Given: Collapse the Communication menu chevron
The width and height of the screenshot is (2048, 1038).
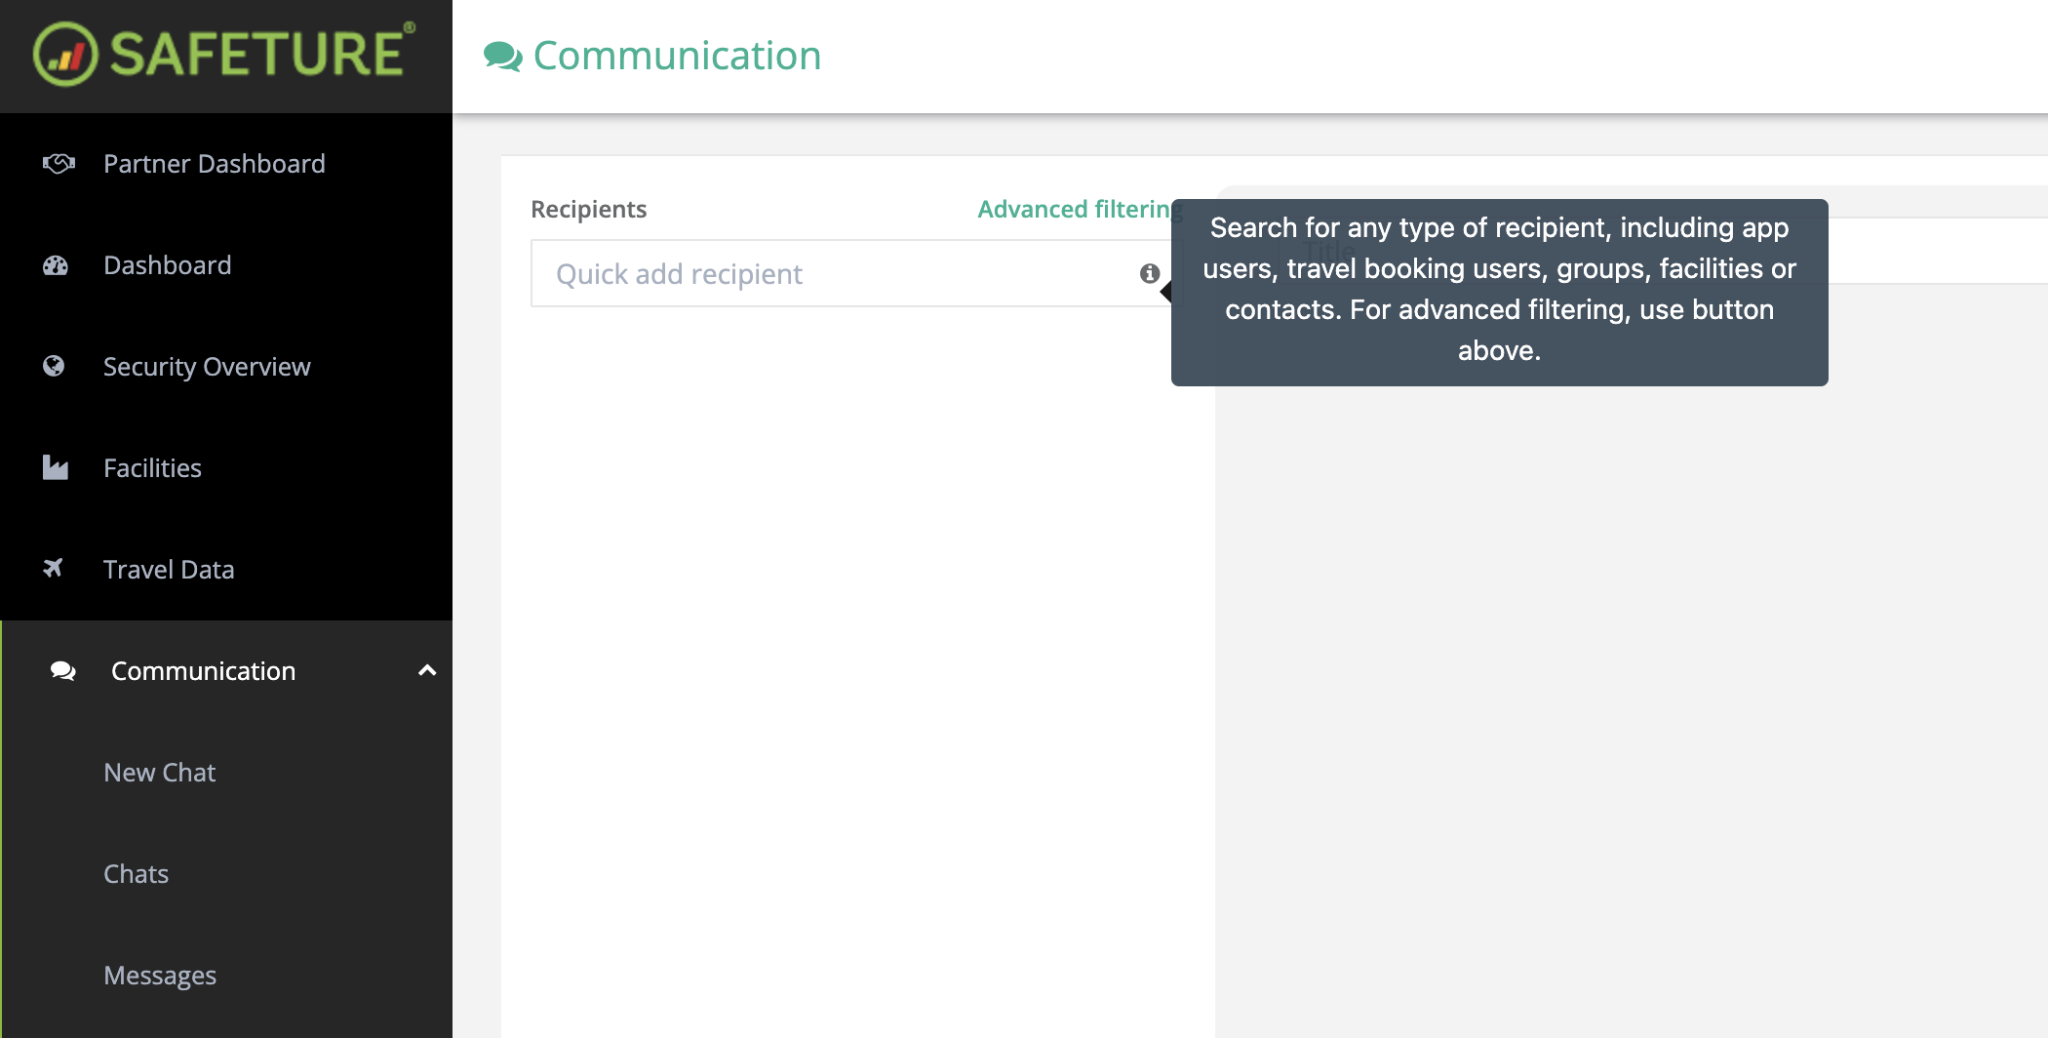Looking at the screenshot, I should pos(427,671).
